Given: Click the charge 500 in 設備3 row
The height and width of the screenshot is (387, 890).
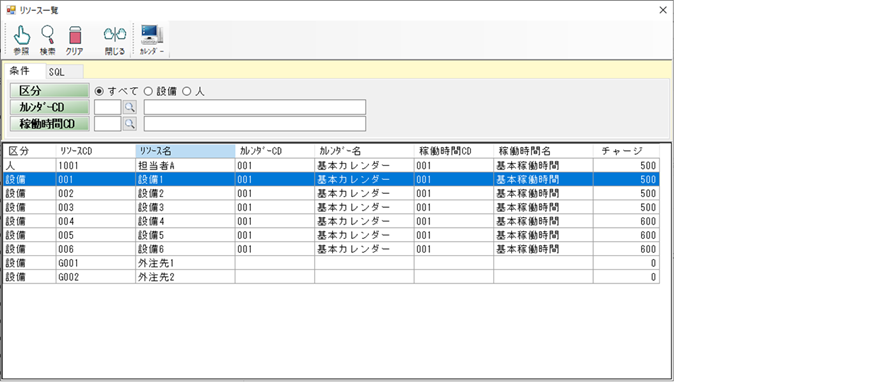Looking at the screenshot, I should pos(626,207).
